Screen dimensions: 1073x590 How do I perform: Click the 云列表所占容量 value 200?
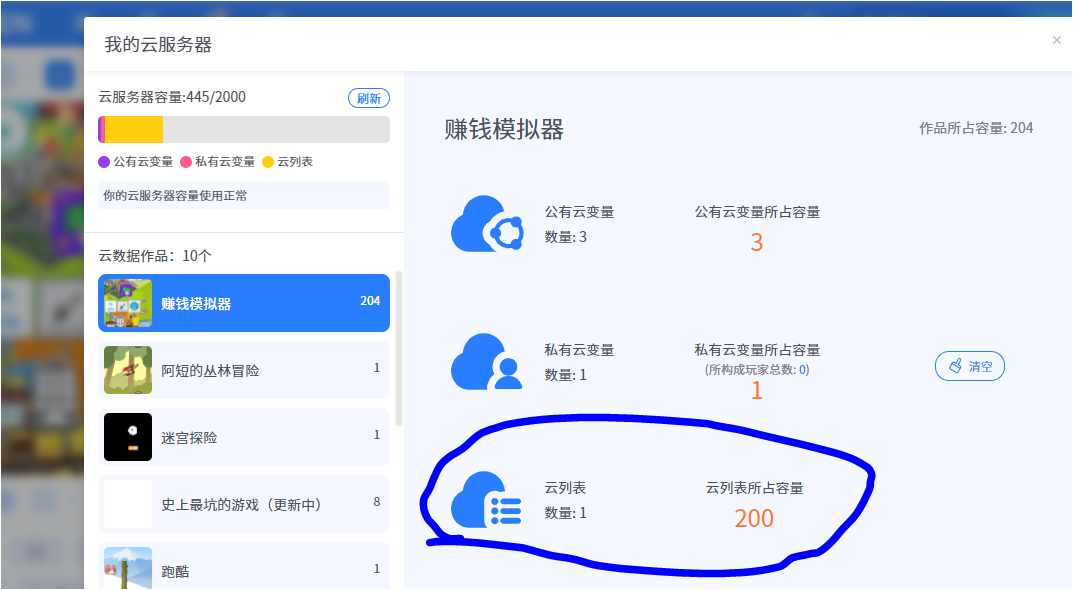[754, 518]
